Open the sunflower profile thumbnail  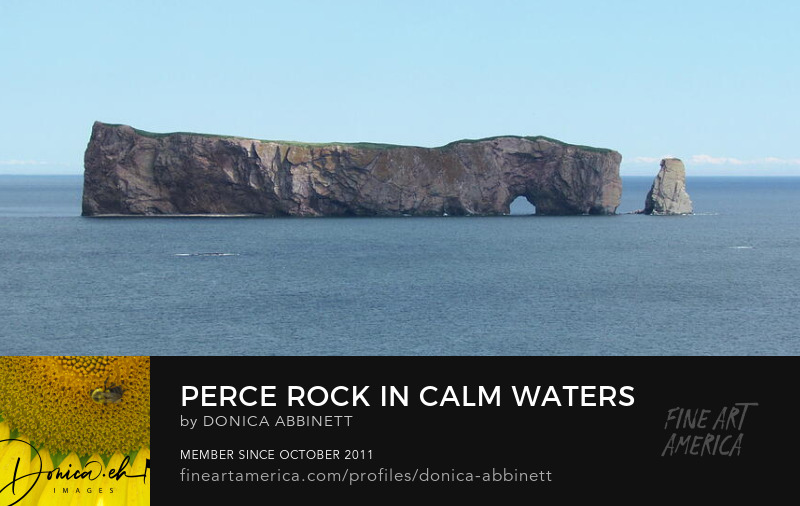(75, 431)
